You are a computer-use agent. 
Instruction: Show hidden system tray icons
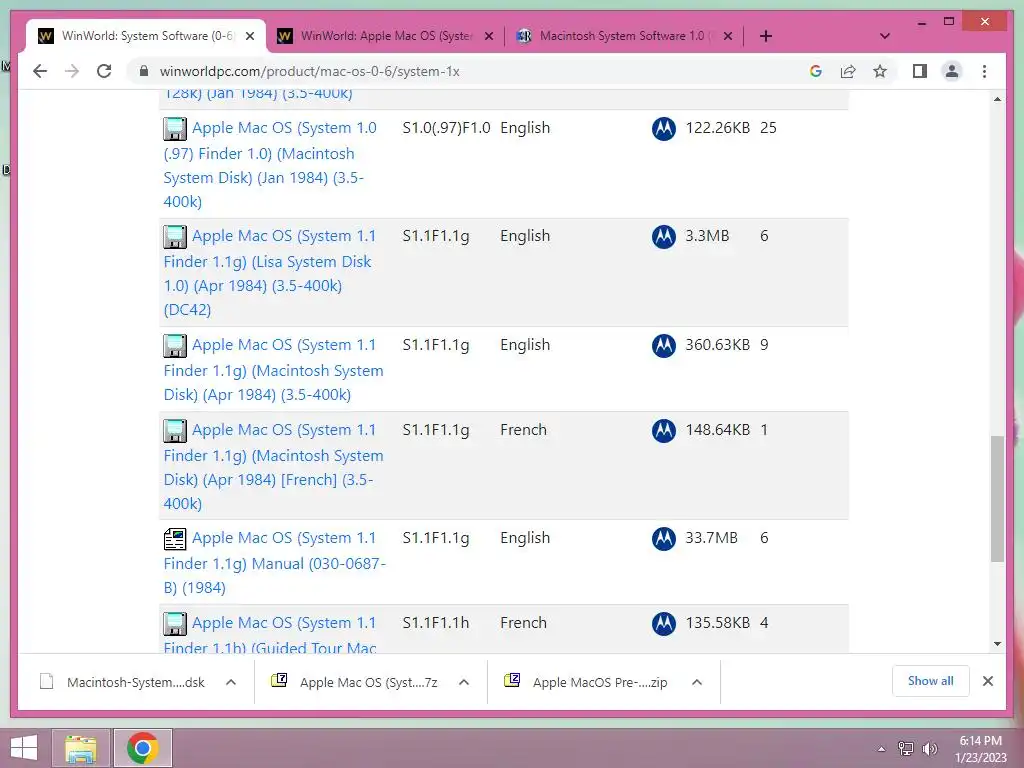coord(882,749)
